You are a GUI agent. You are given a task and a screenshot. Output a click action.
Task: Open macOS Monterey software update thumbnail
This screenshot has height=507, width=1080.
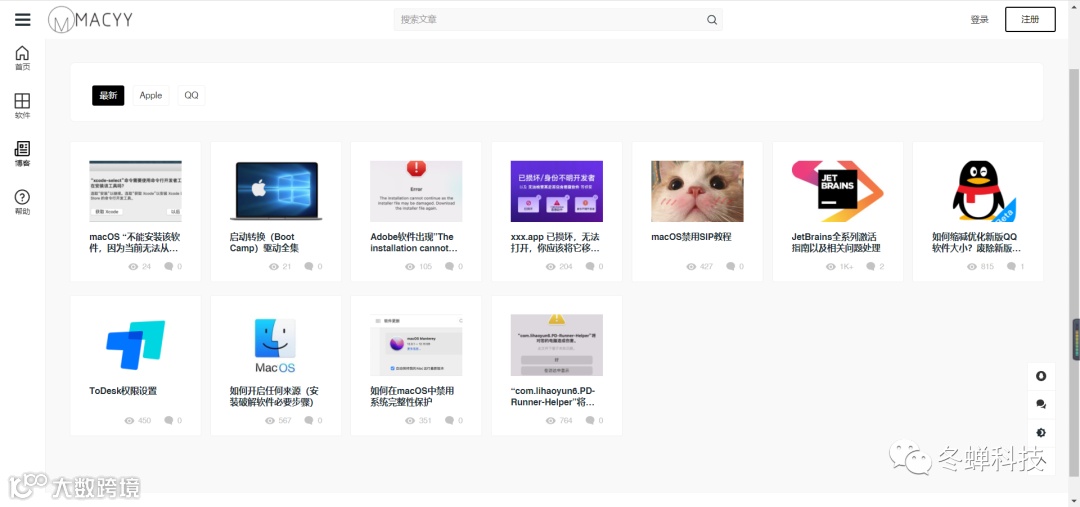click(x=416, y=345)
